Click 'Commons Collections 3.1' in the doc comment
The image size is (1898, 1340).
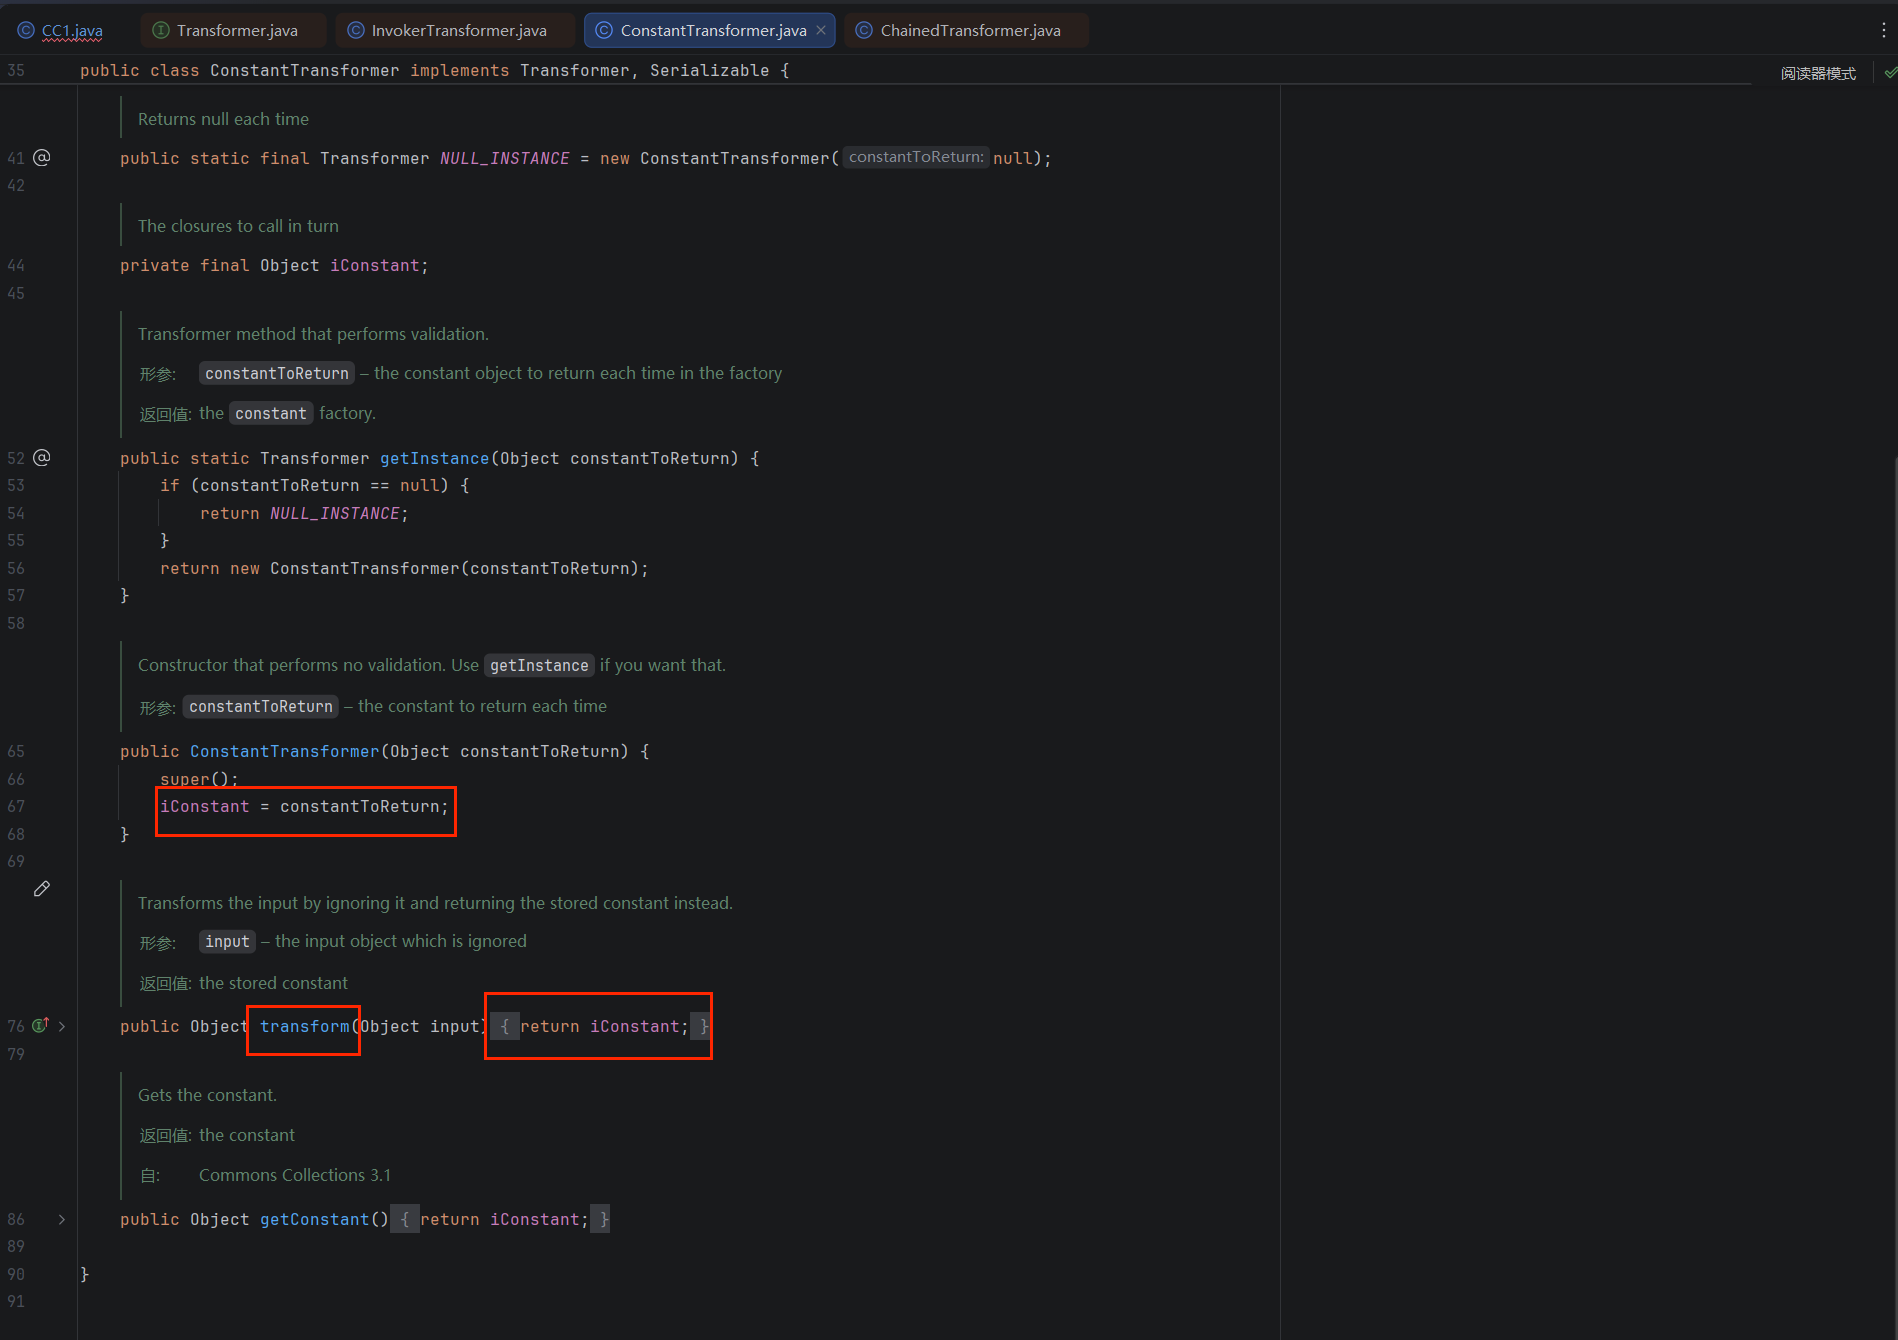tap(295, 1175)
